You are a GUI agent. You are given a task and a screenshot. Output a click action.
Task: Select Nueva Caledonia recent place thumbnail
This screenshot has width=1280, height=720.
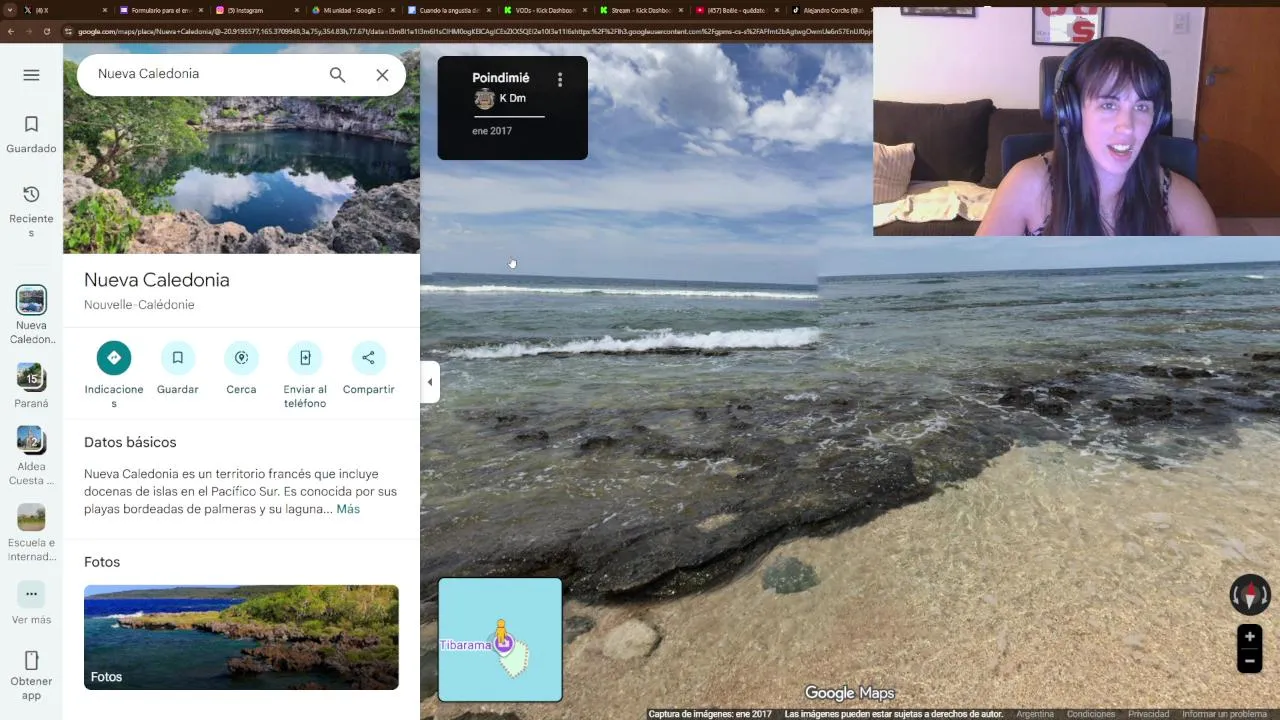[x=31, y=300]
